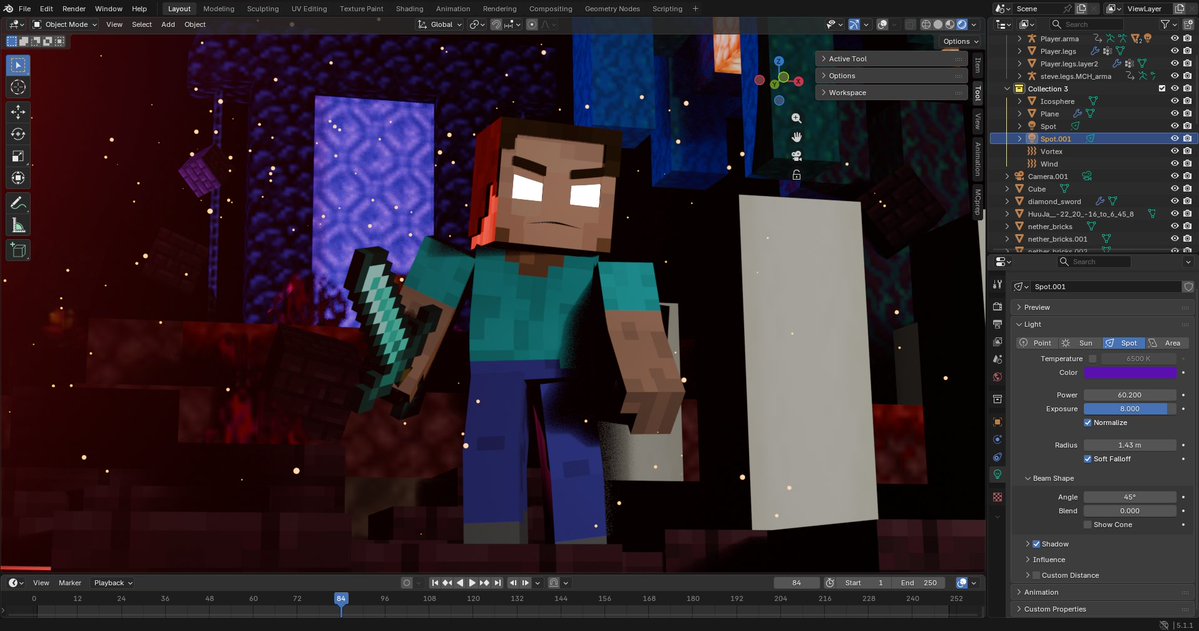Toggle the Soft Falloff checkbox
Screen dimensions: 1199x631
1087,459
